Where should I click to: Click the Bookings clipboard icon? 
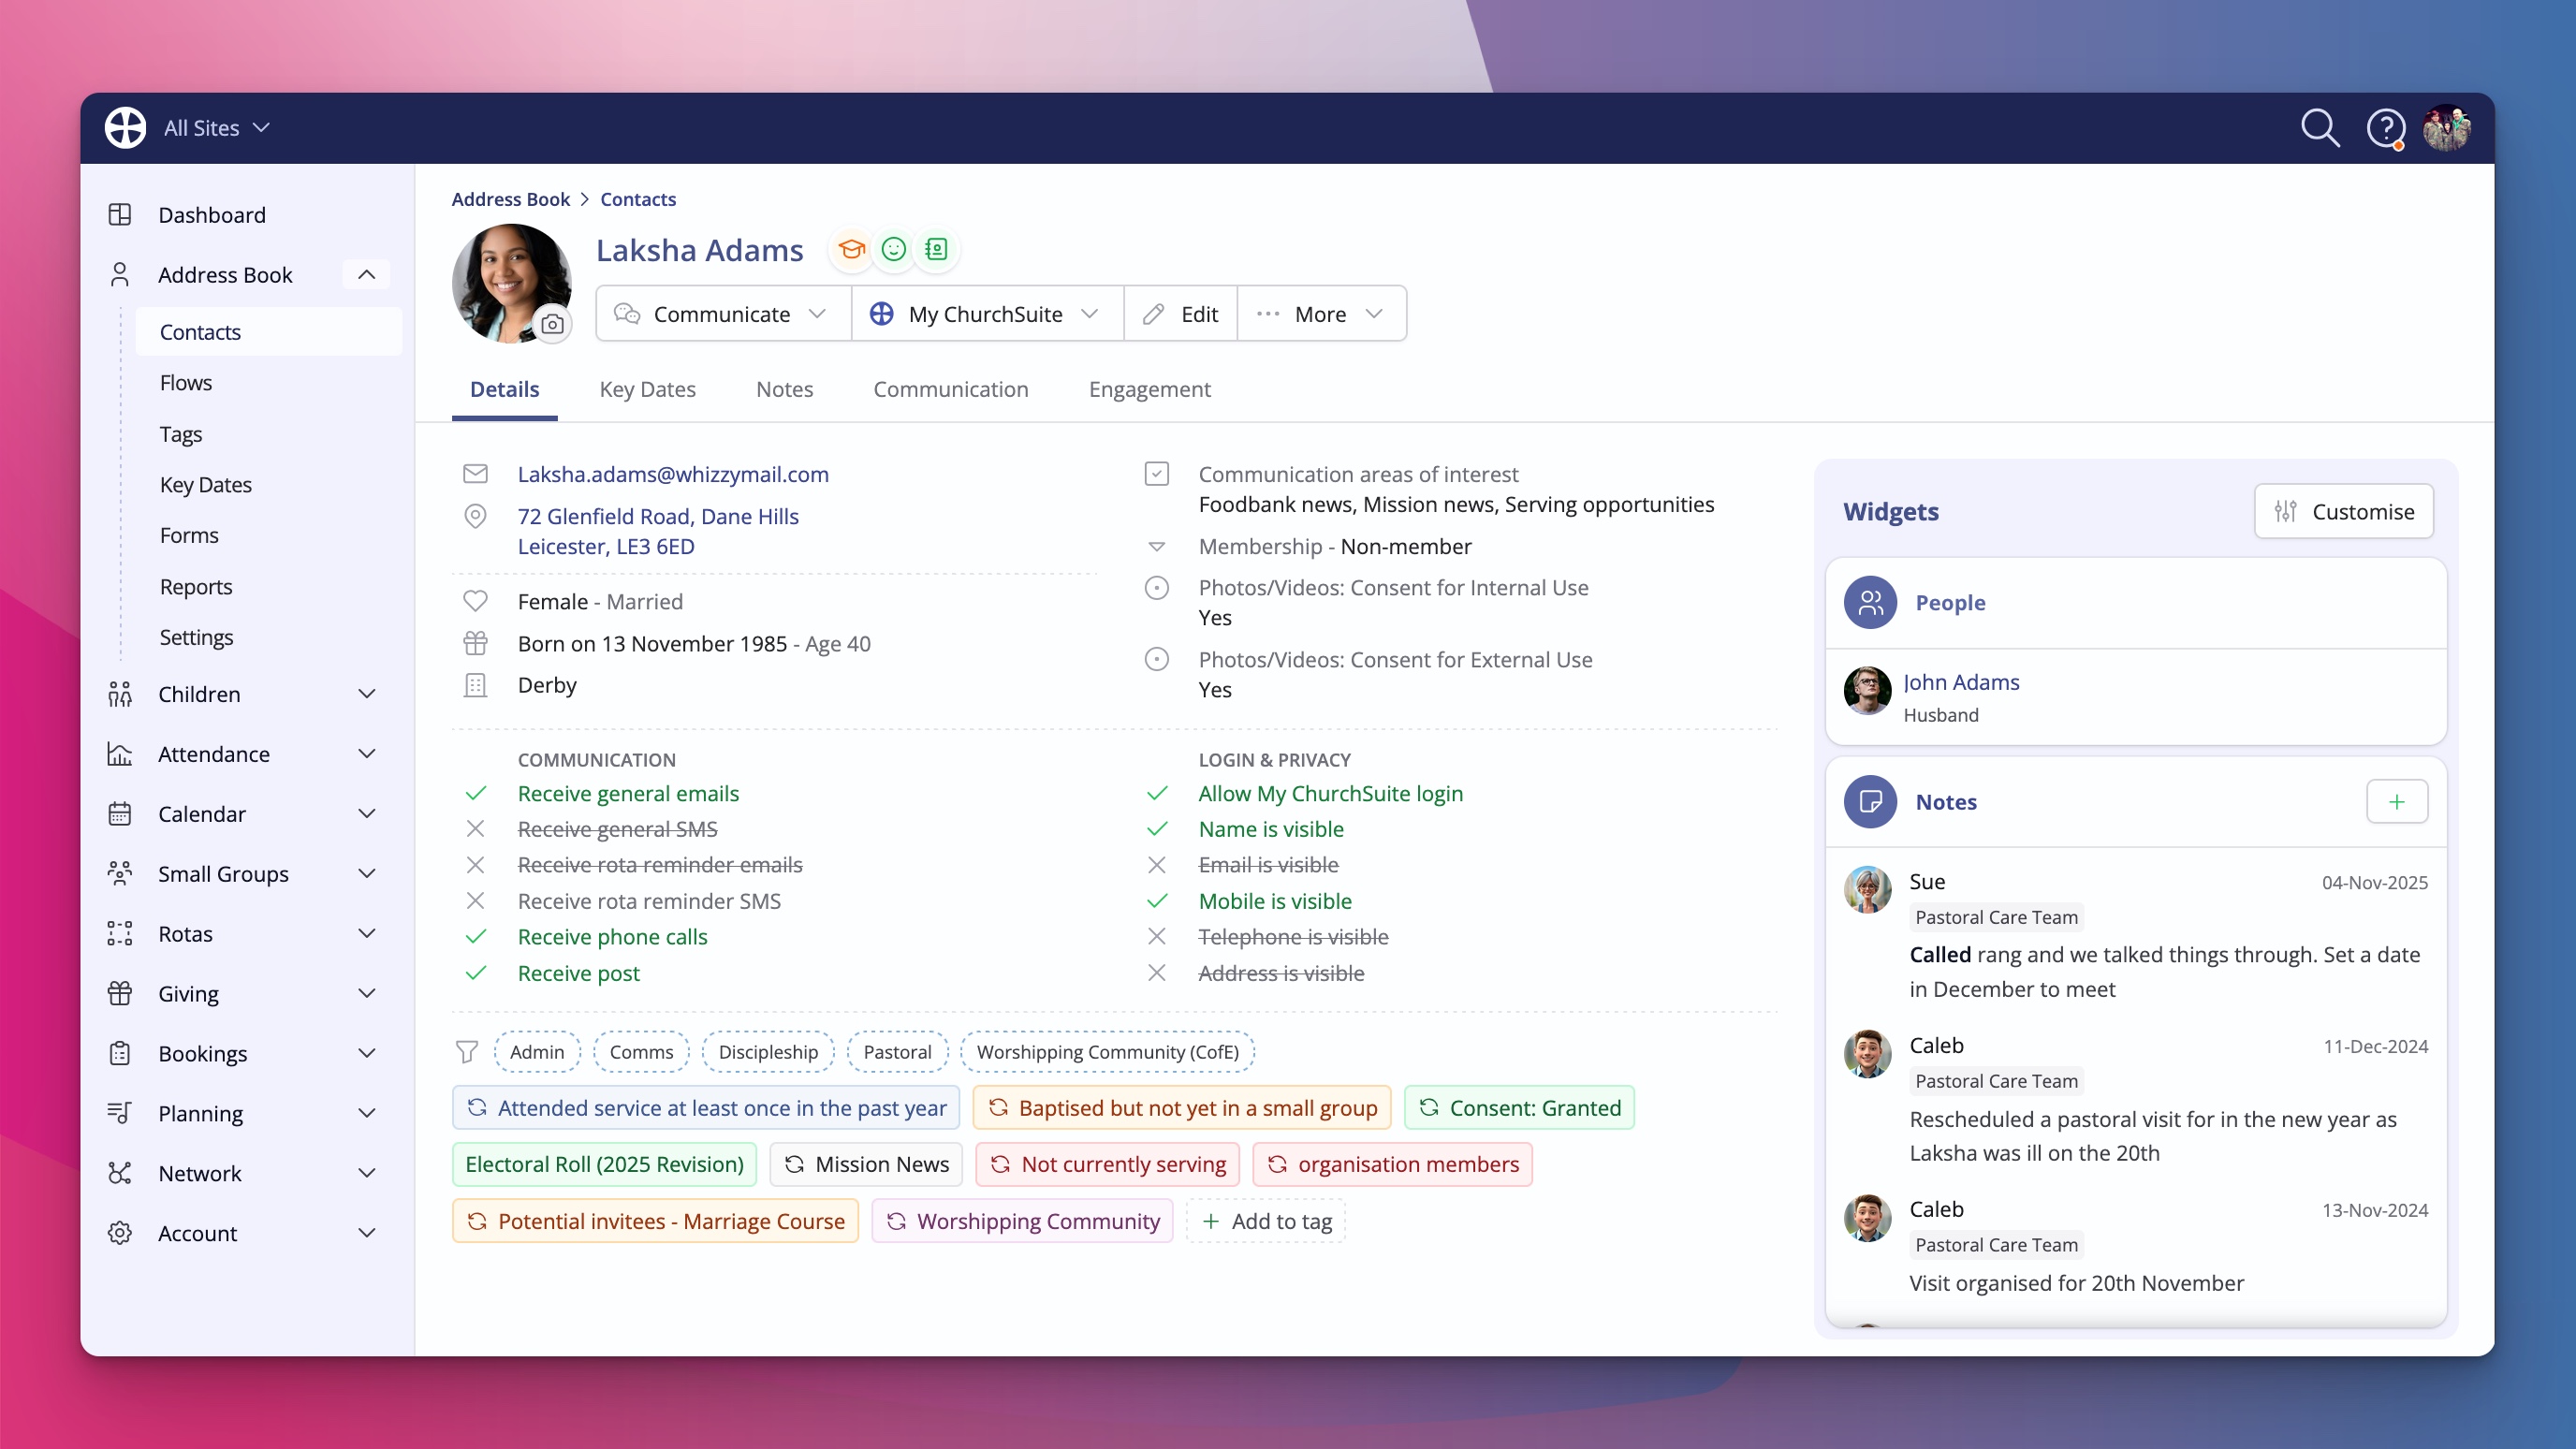(120, 1054)
